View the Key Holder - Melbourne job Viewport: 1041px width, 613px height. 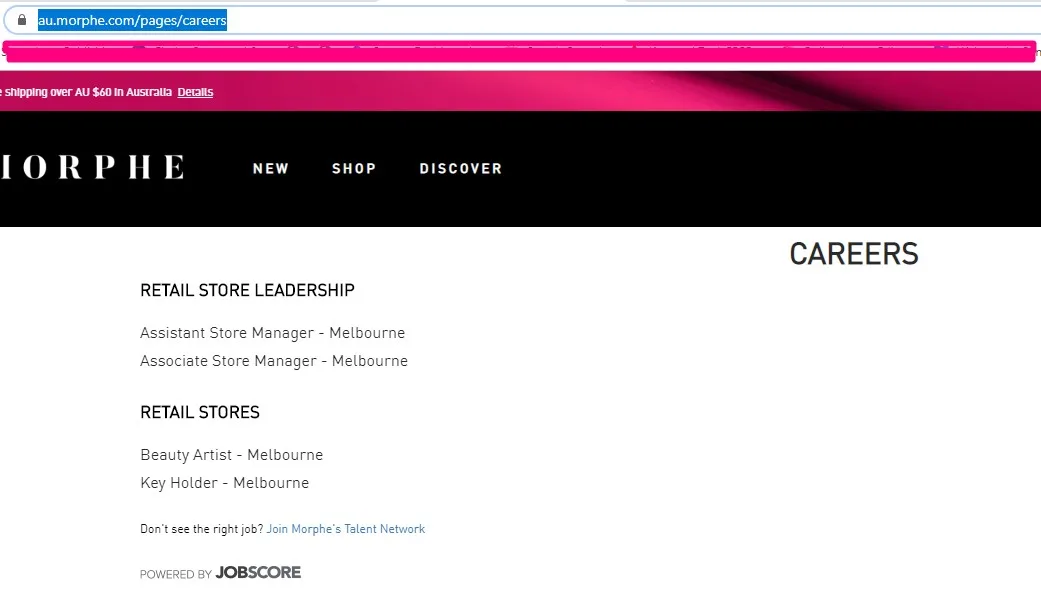224,483
